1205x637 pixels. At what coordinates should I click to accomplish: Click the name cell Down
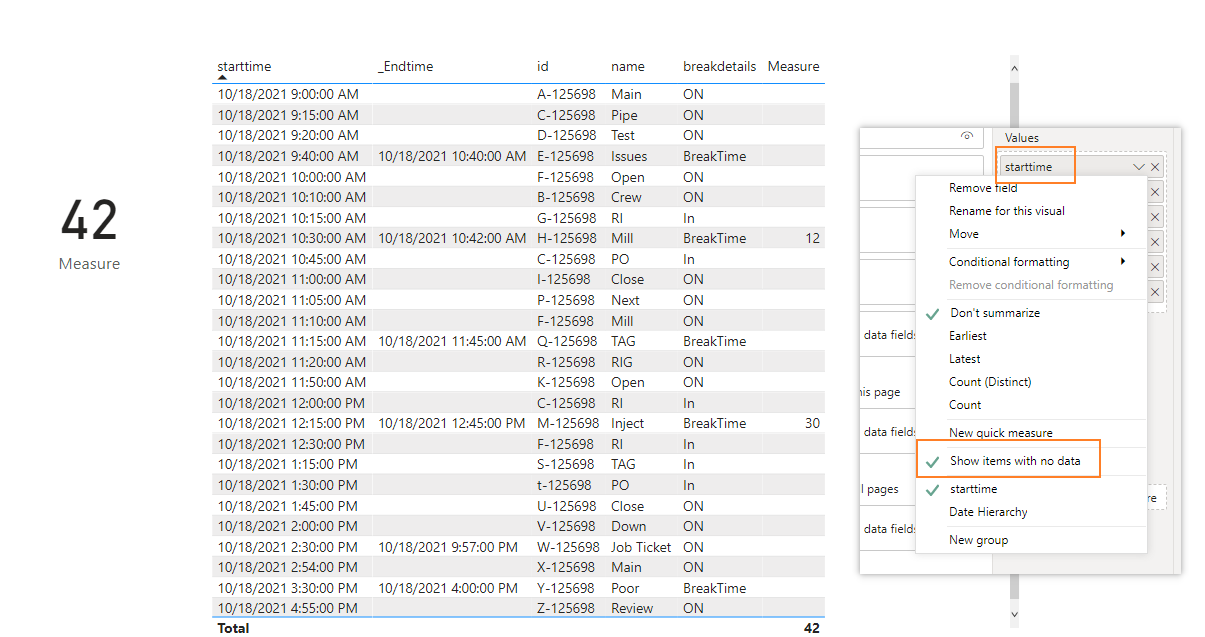(628, 526)
